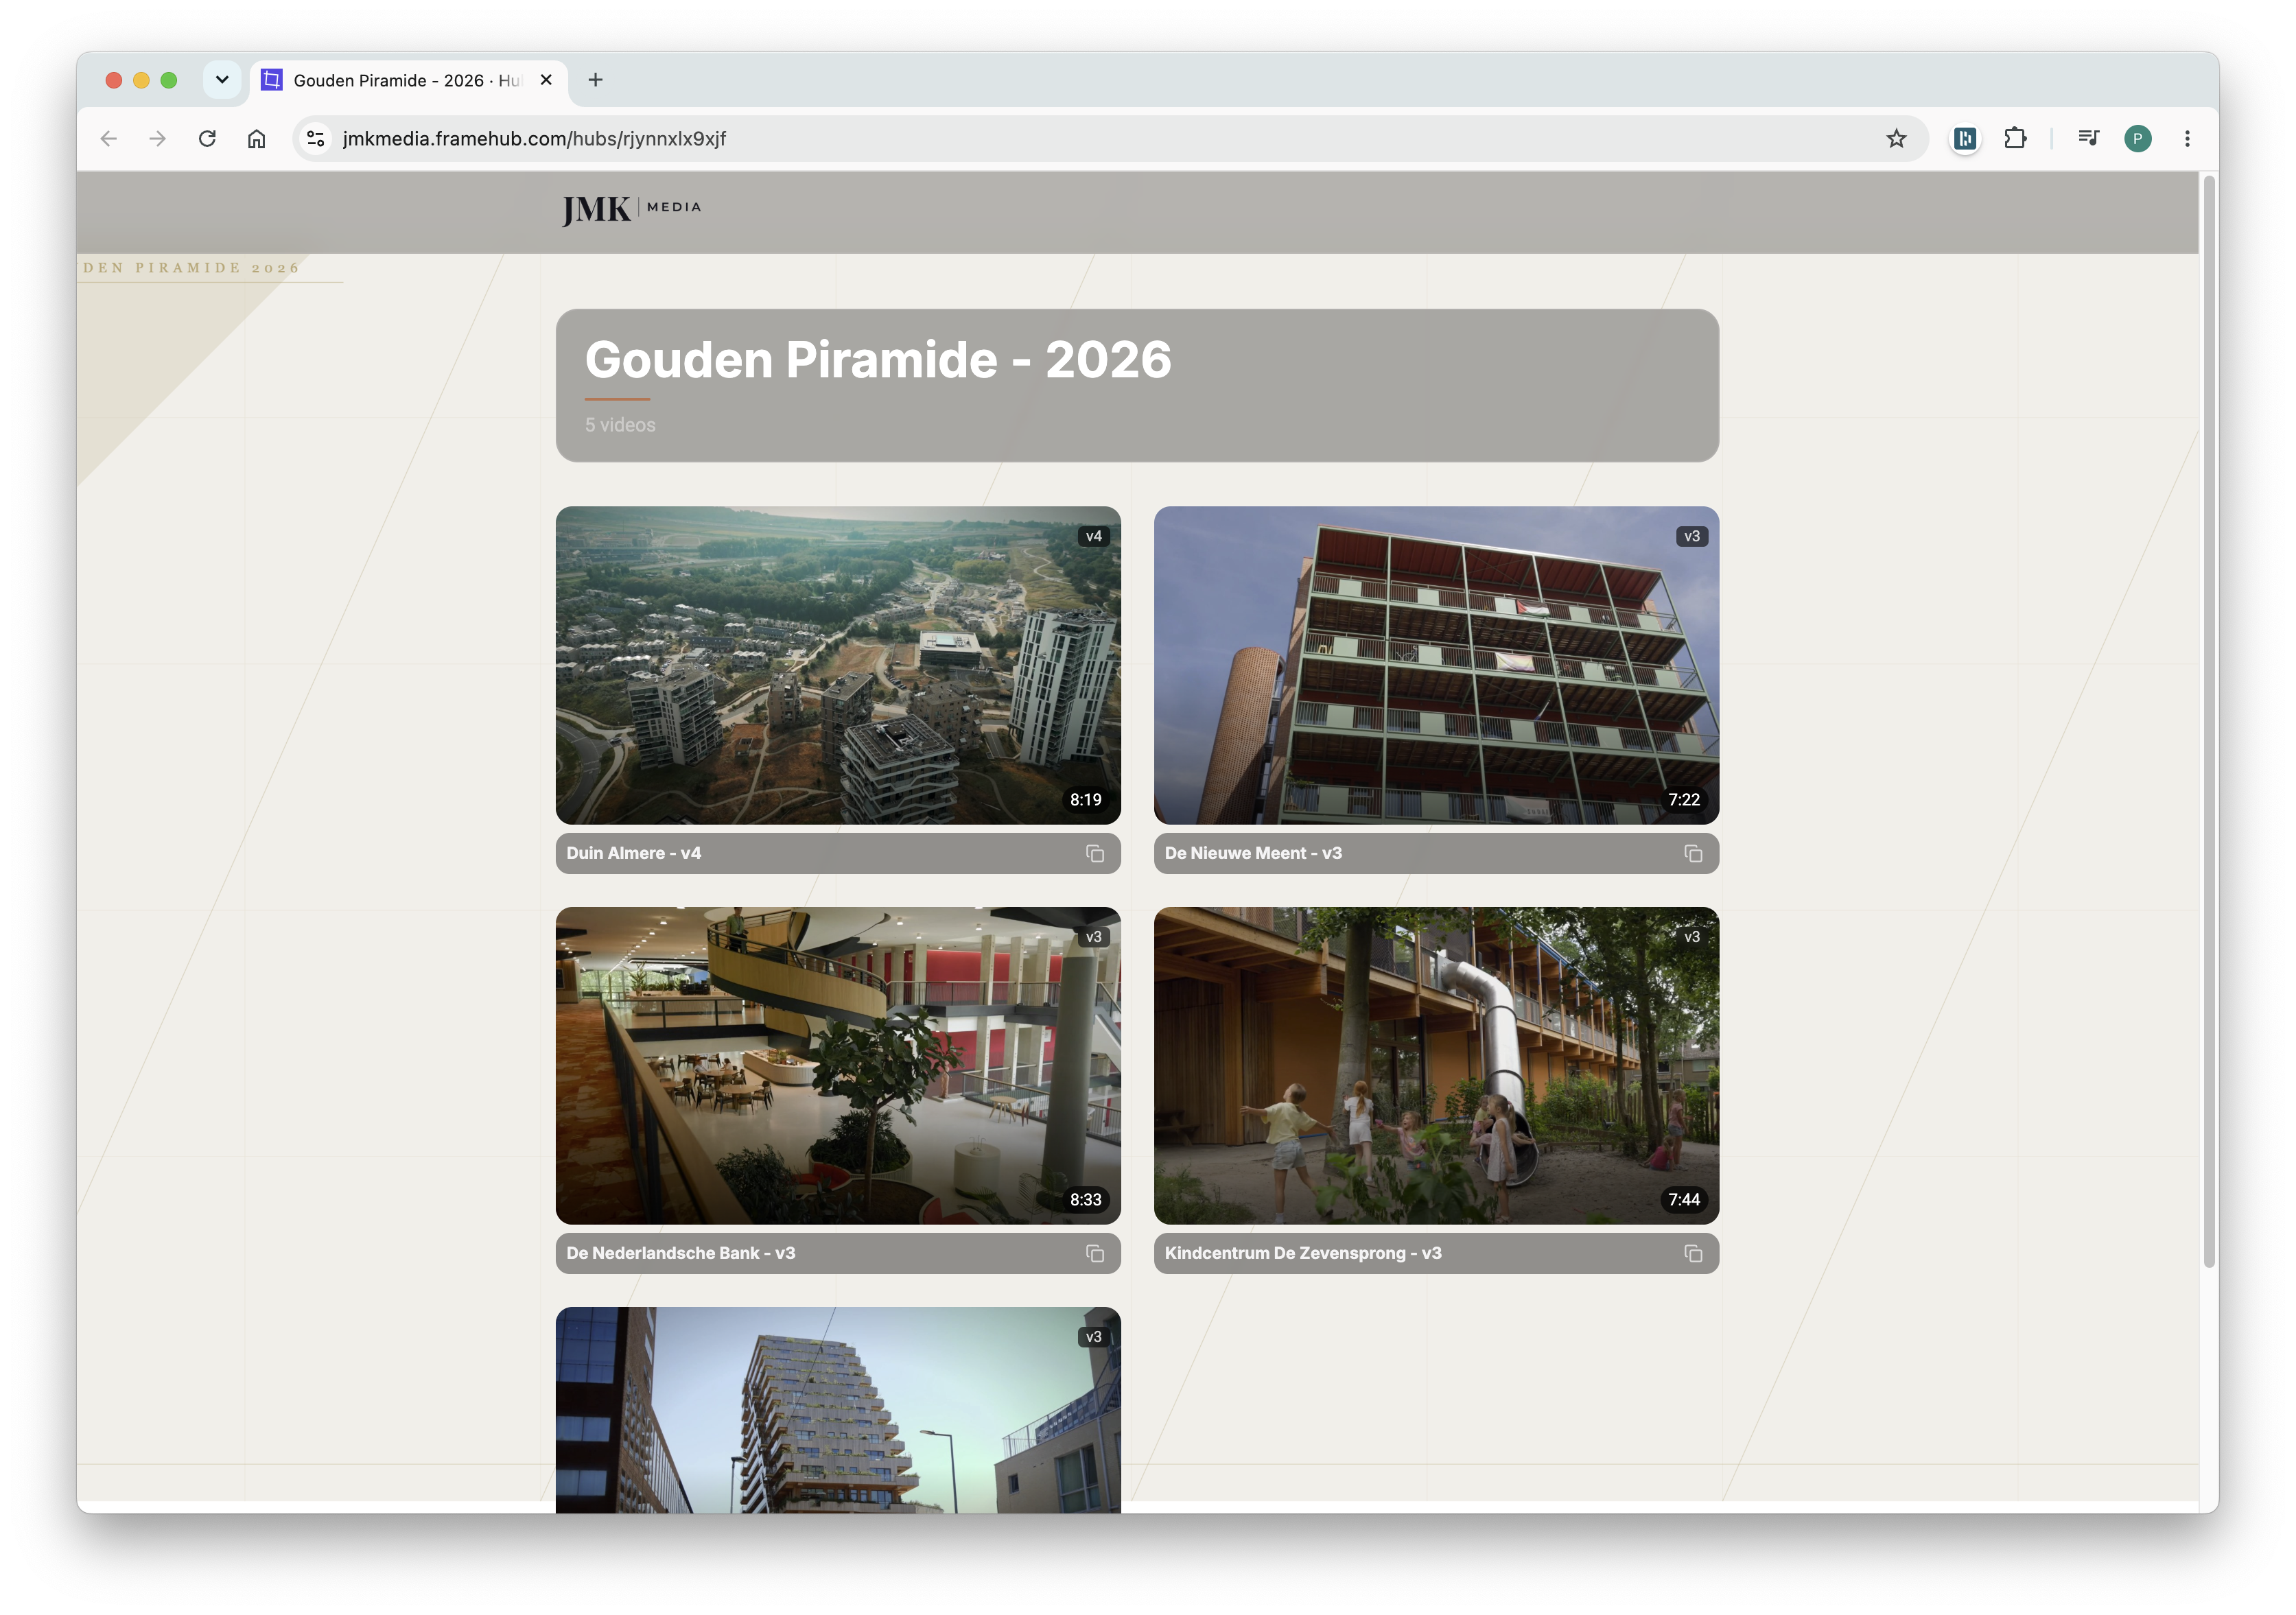The height and width of the screenshot is (1615, 2296).
Task: Click the De Nieuwe Meent - v3 title
Action: click(1253, 853)
